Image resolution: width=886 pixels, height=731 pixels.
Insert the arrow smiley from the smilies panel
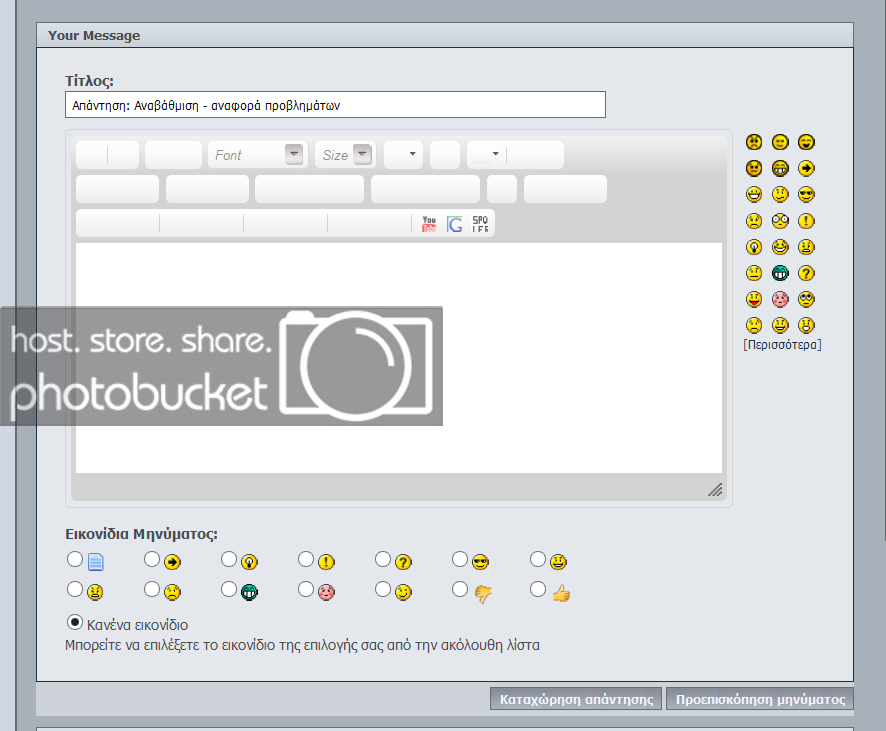pos(806,168)
